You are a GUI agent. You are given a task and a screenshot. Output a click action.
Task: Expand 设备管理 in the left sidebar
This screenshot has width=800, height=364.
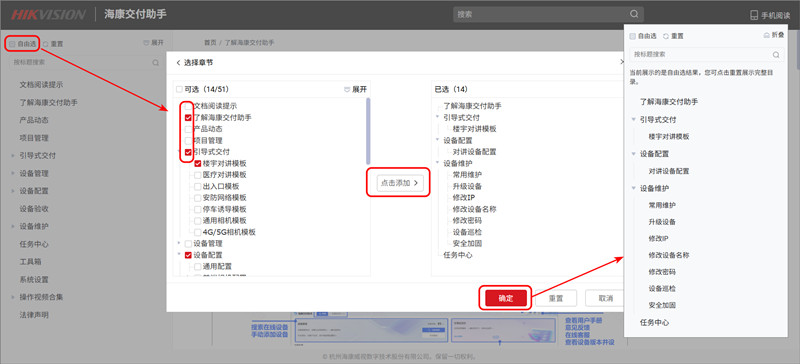(13, 174)
